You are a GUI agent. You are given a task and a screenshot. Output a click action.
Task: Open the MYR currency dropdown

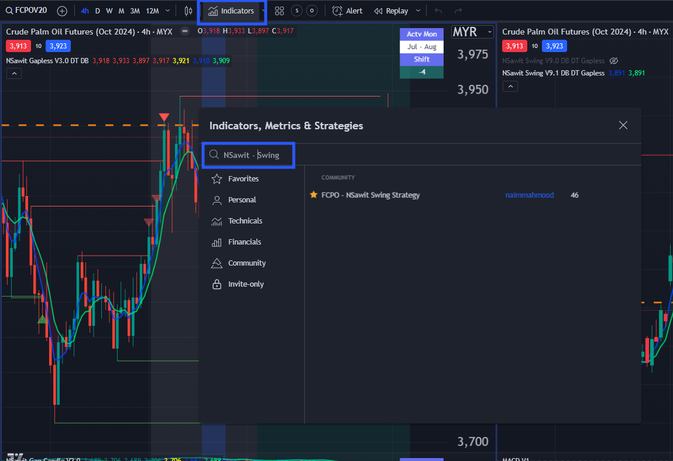pyautogui.click(x=472, y=32)
